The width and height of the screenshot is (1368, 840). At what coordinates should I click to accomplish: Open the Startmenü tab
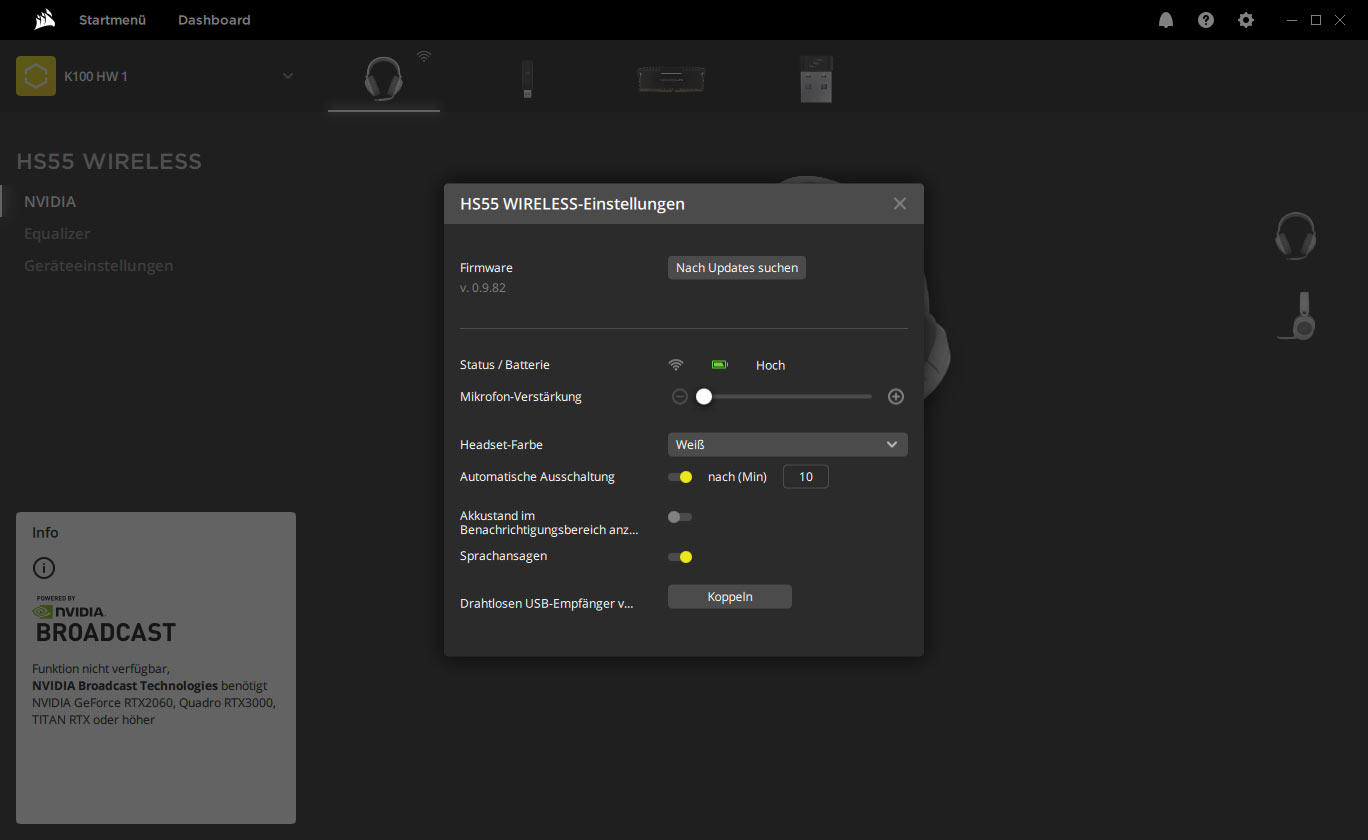pyautogui.click(x=113, y=20)
